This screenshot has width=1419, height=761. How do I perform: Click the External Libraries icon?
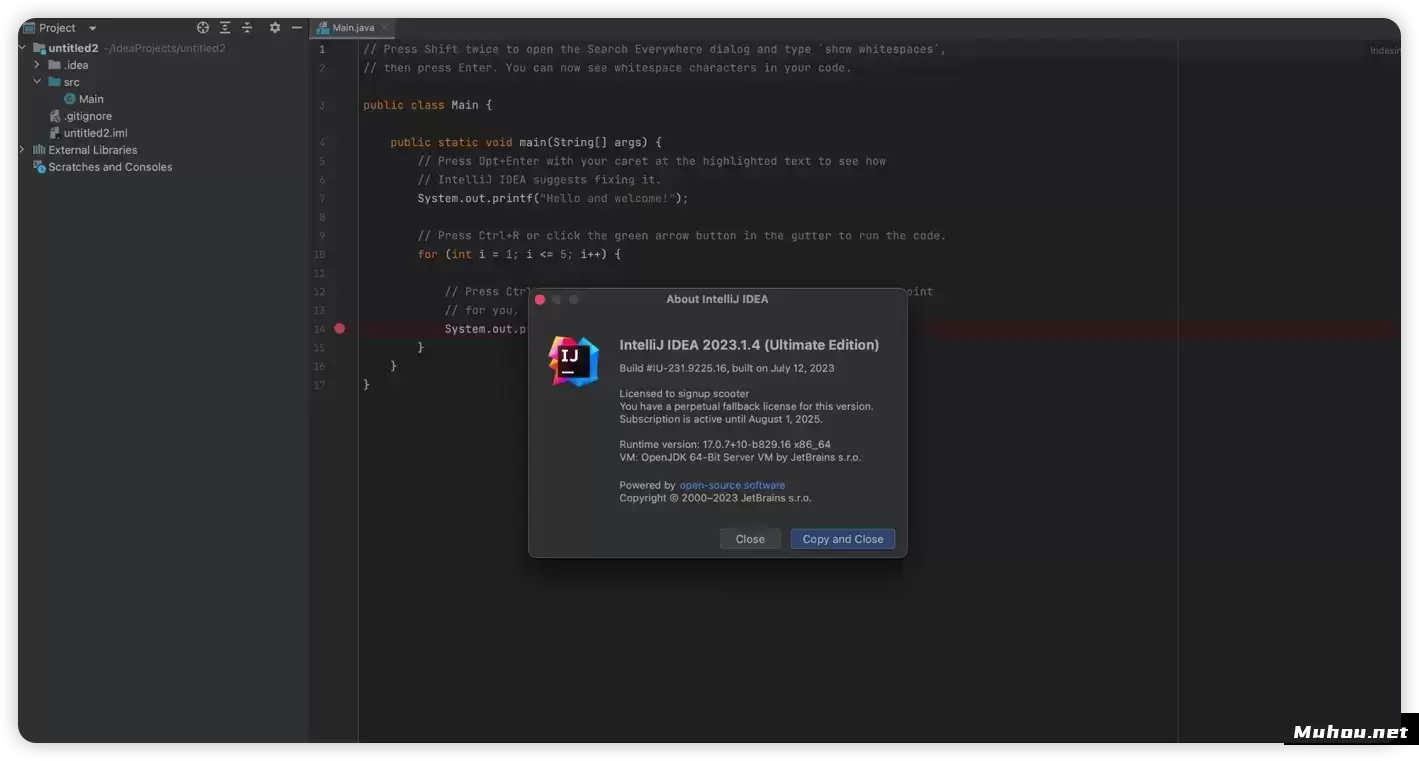39,150
